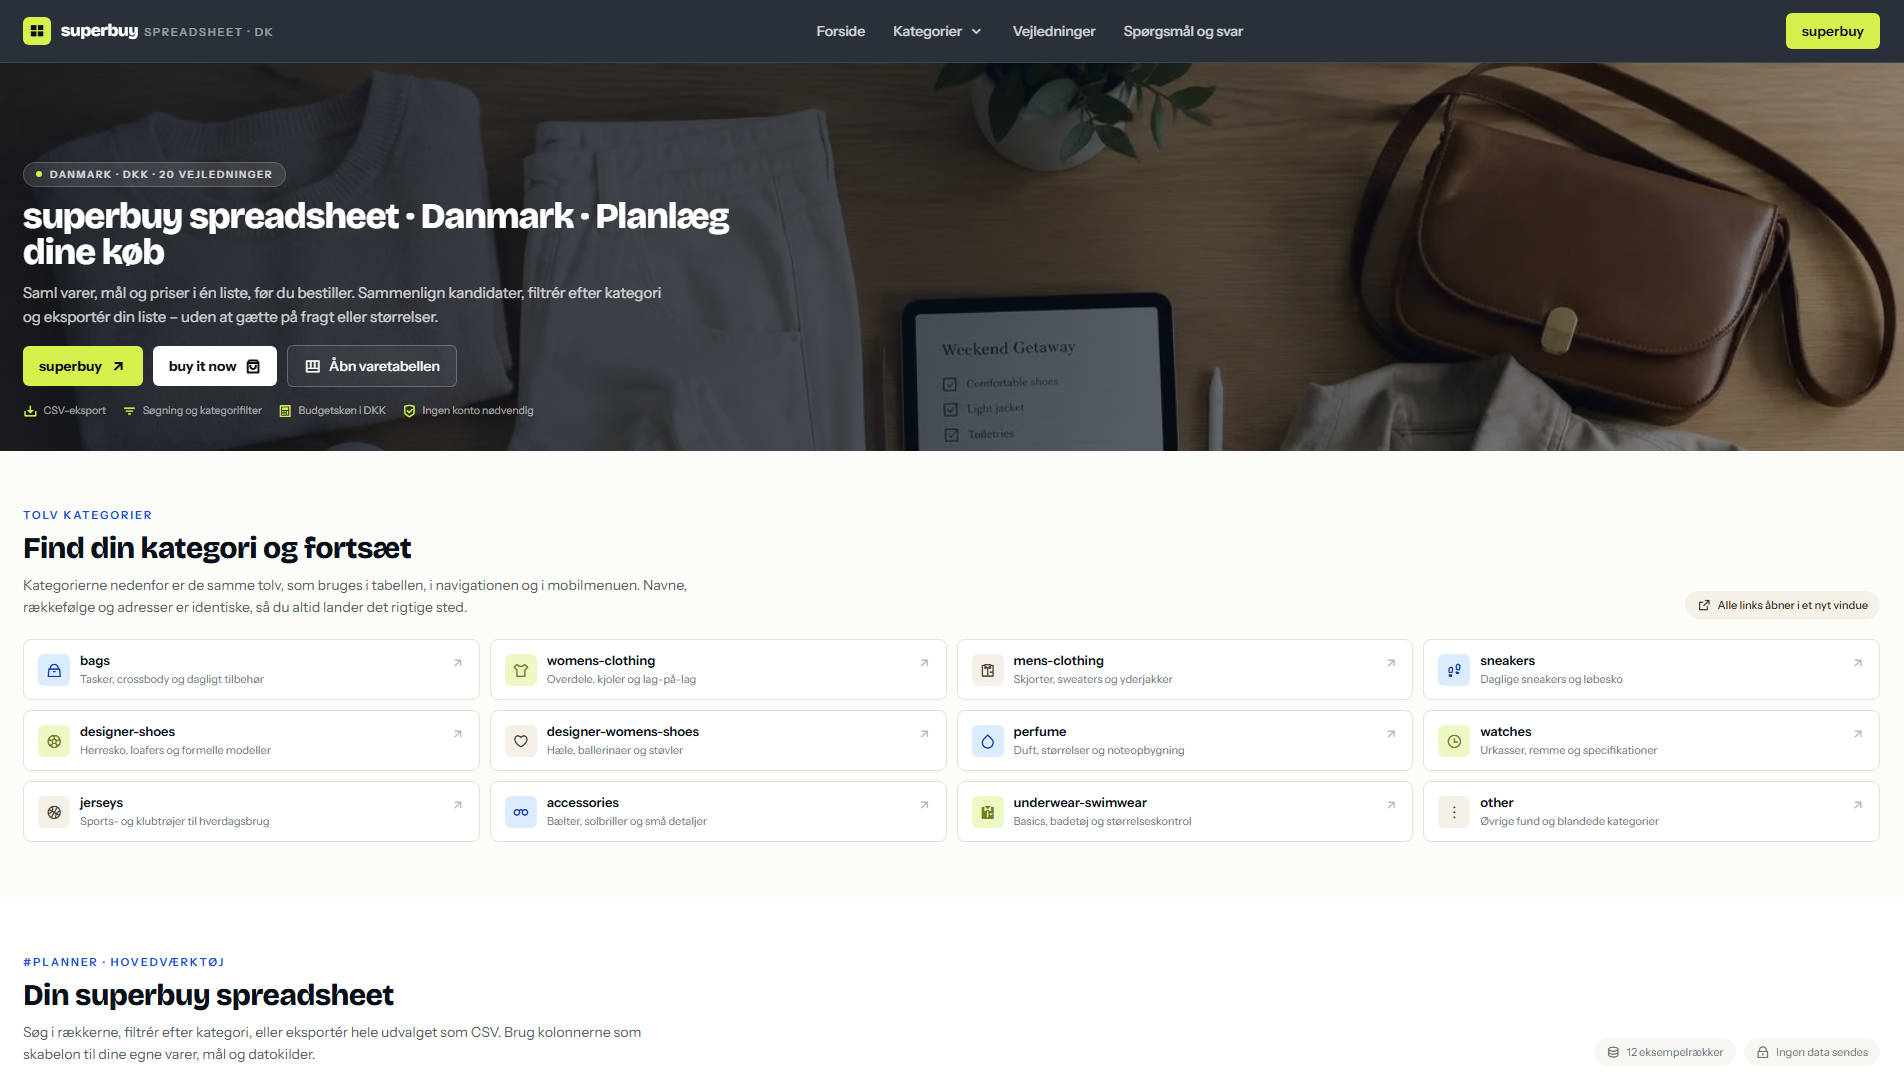
Task: Open the other category title link
Action: coord(1497,803)
